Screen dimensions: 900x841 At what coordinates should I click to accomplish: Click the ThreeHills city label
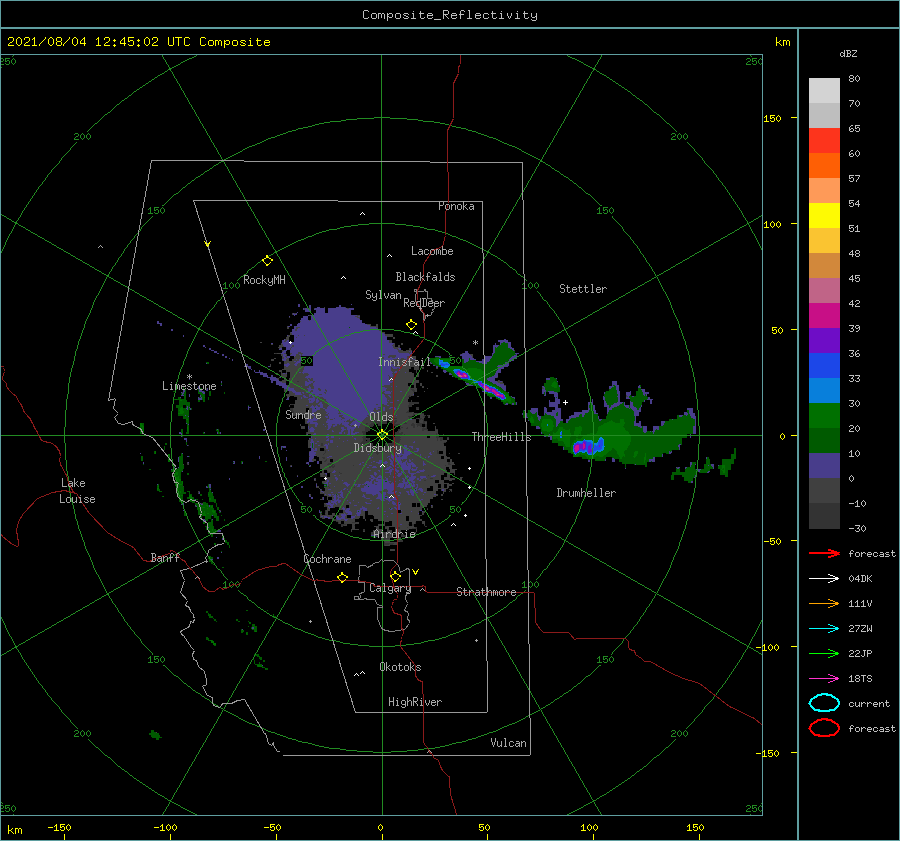pos(502,437)
